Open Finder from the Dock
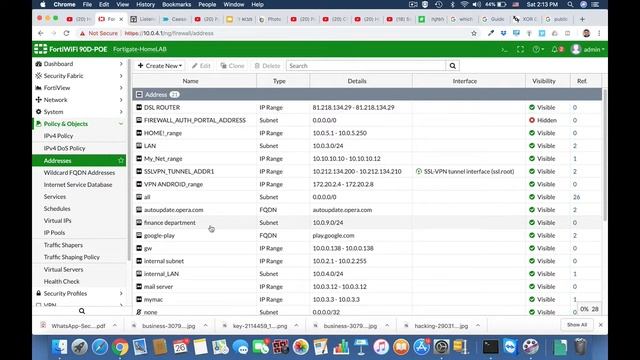This screenshot has width=640, height=360. point(60,347)
